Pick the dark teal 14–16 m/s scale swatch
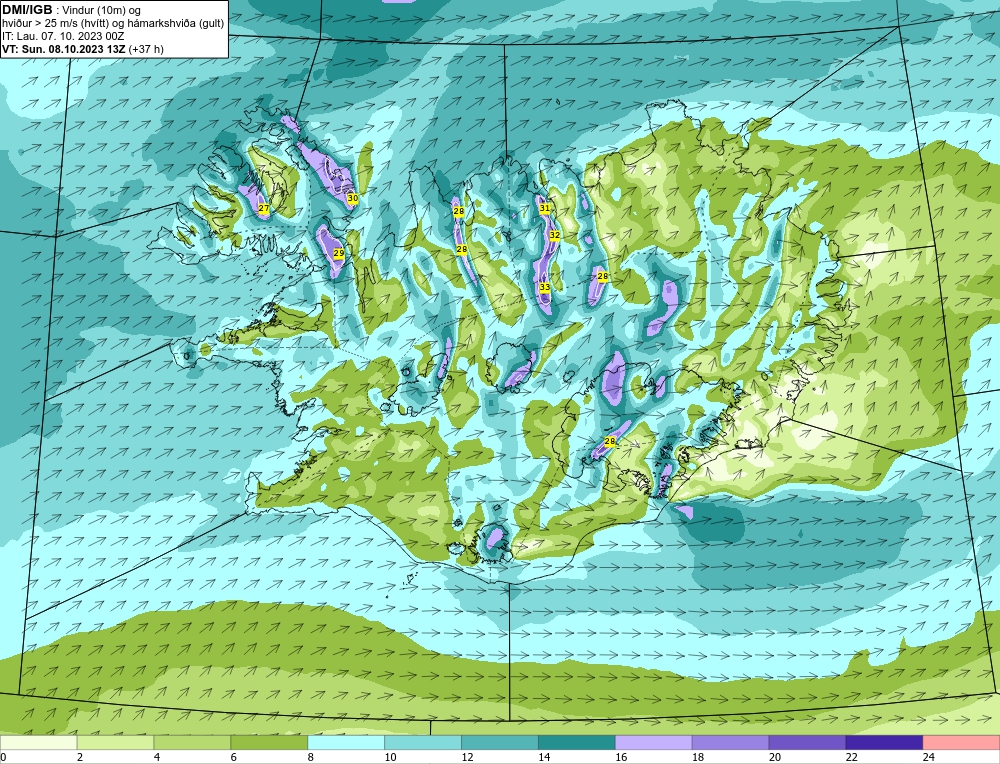 [577, 743]
